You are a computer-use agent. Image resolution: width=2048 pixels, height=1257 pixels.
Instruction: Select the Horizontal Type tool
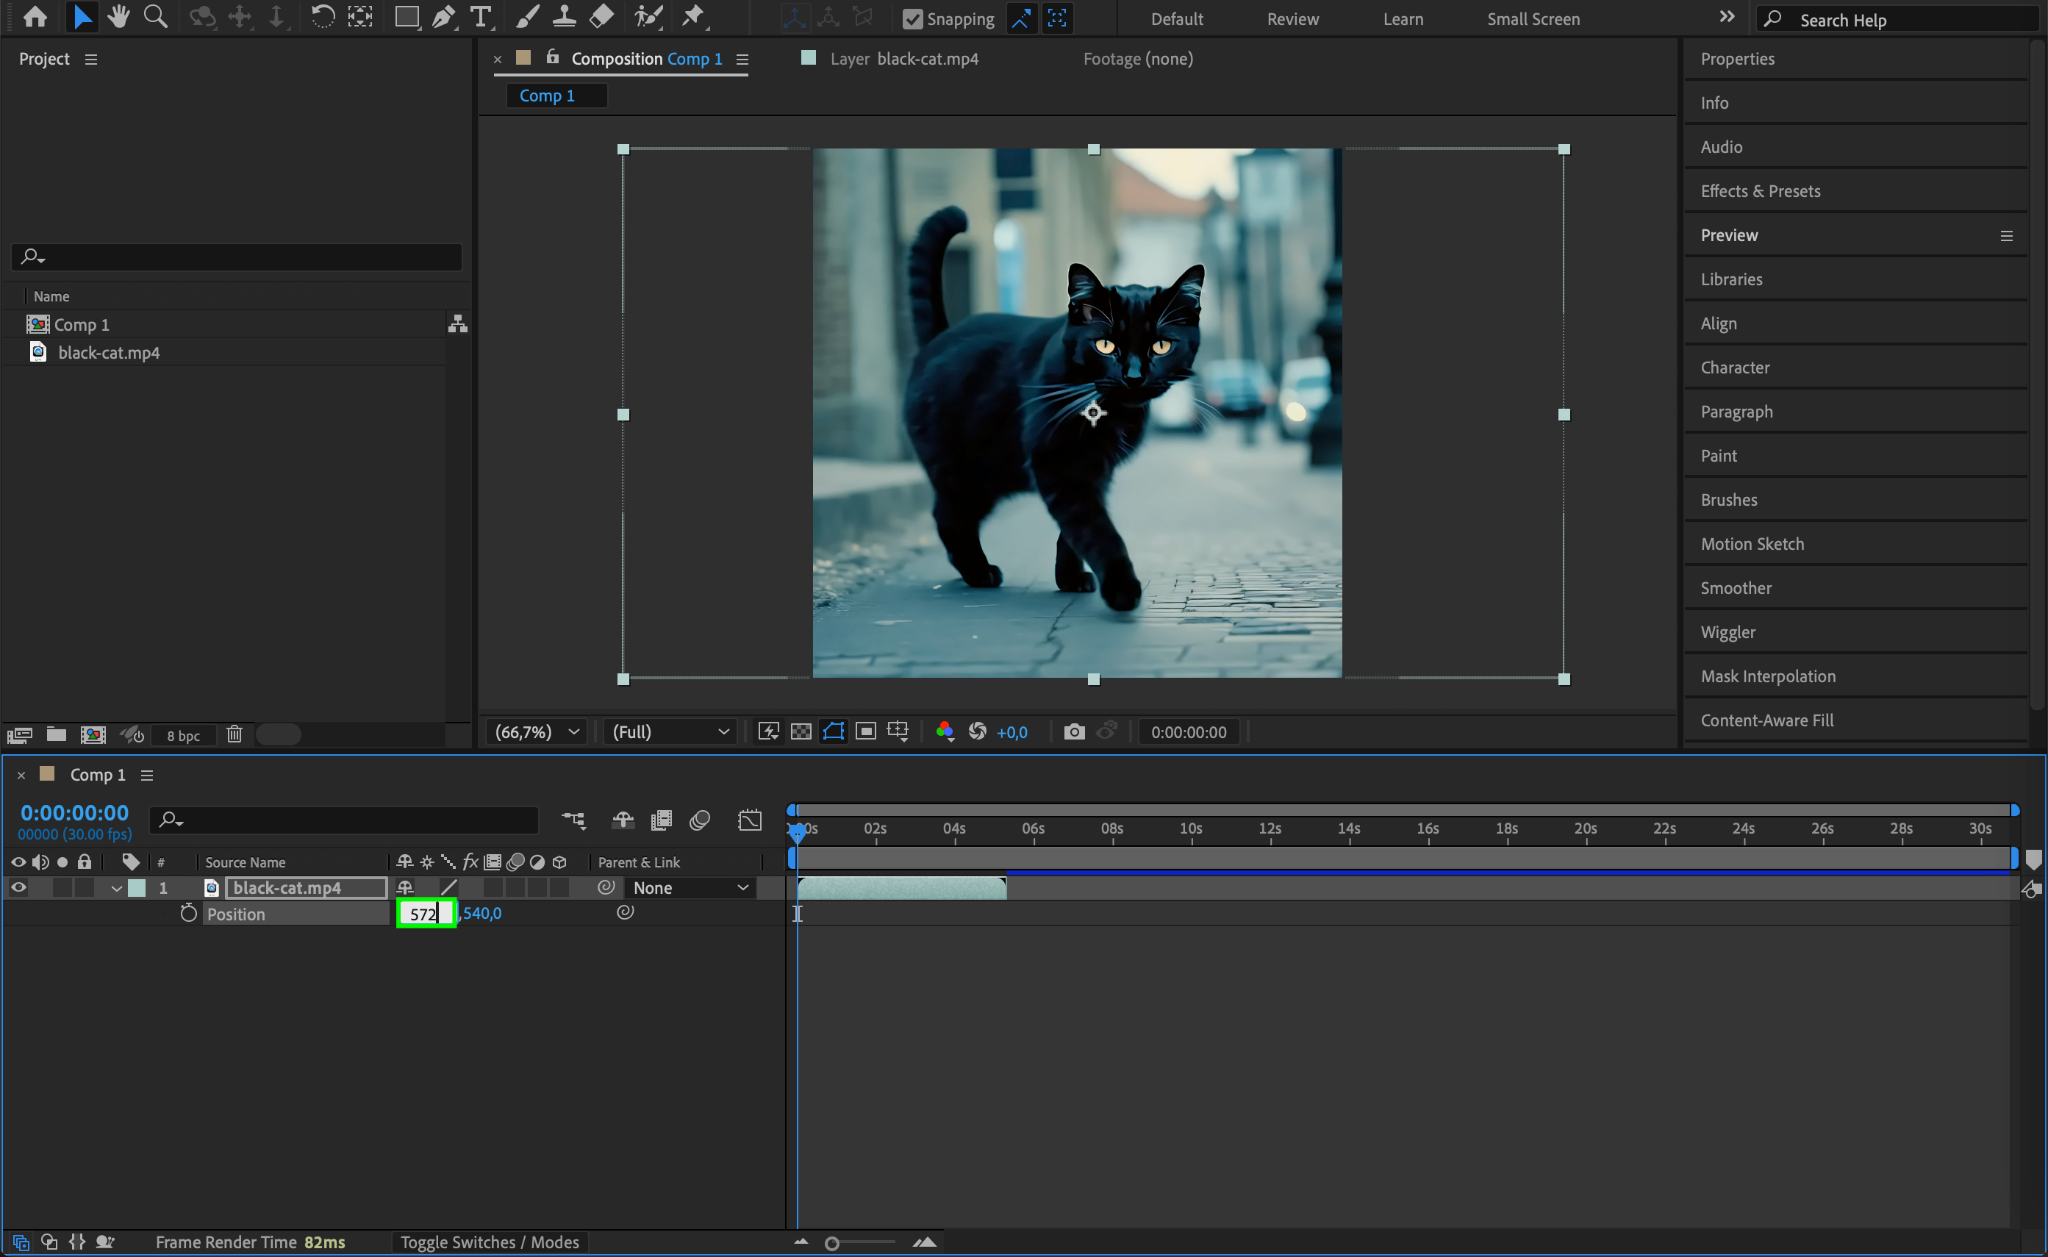tap(481, 17)
